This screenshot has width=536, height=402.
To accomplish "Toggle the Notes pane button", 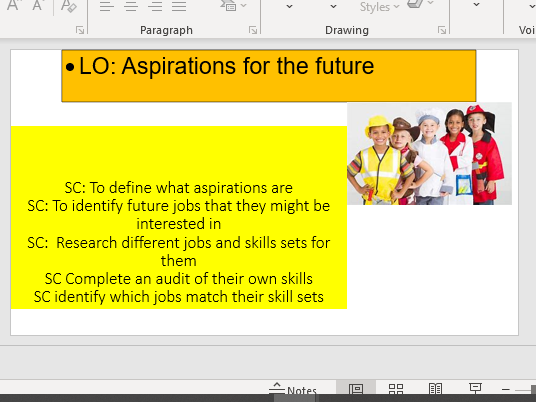I will pos(293,389).
